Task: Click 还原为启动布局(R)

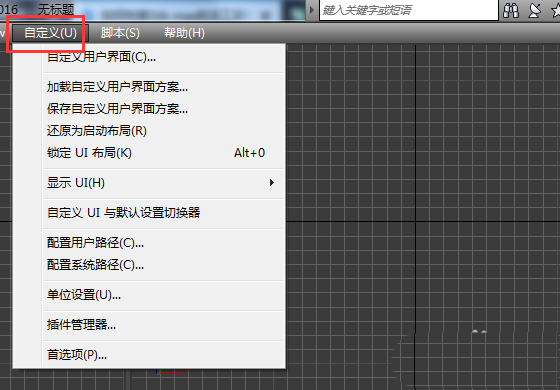Action: coord(164,131)
